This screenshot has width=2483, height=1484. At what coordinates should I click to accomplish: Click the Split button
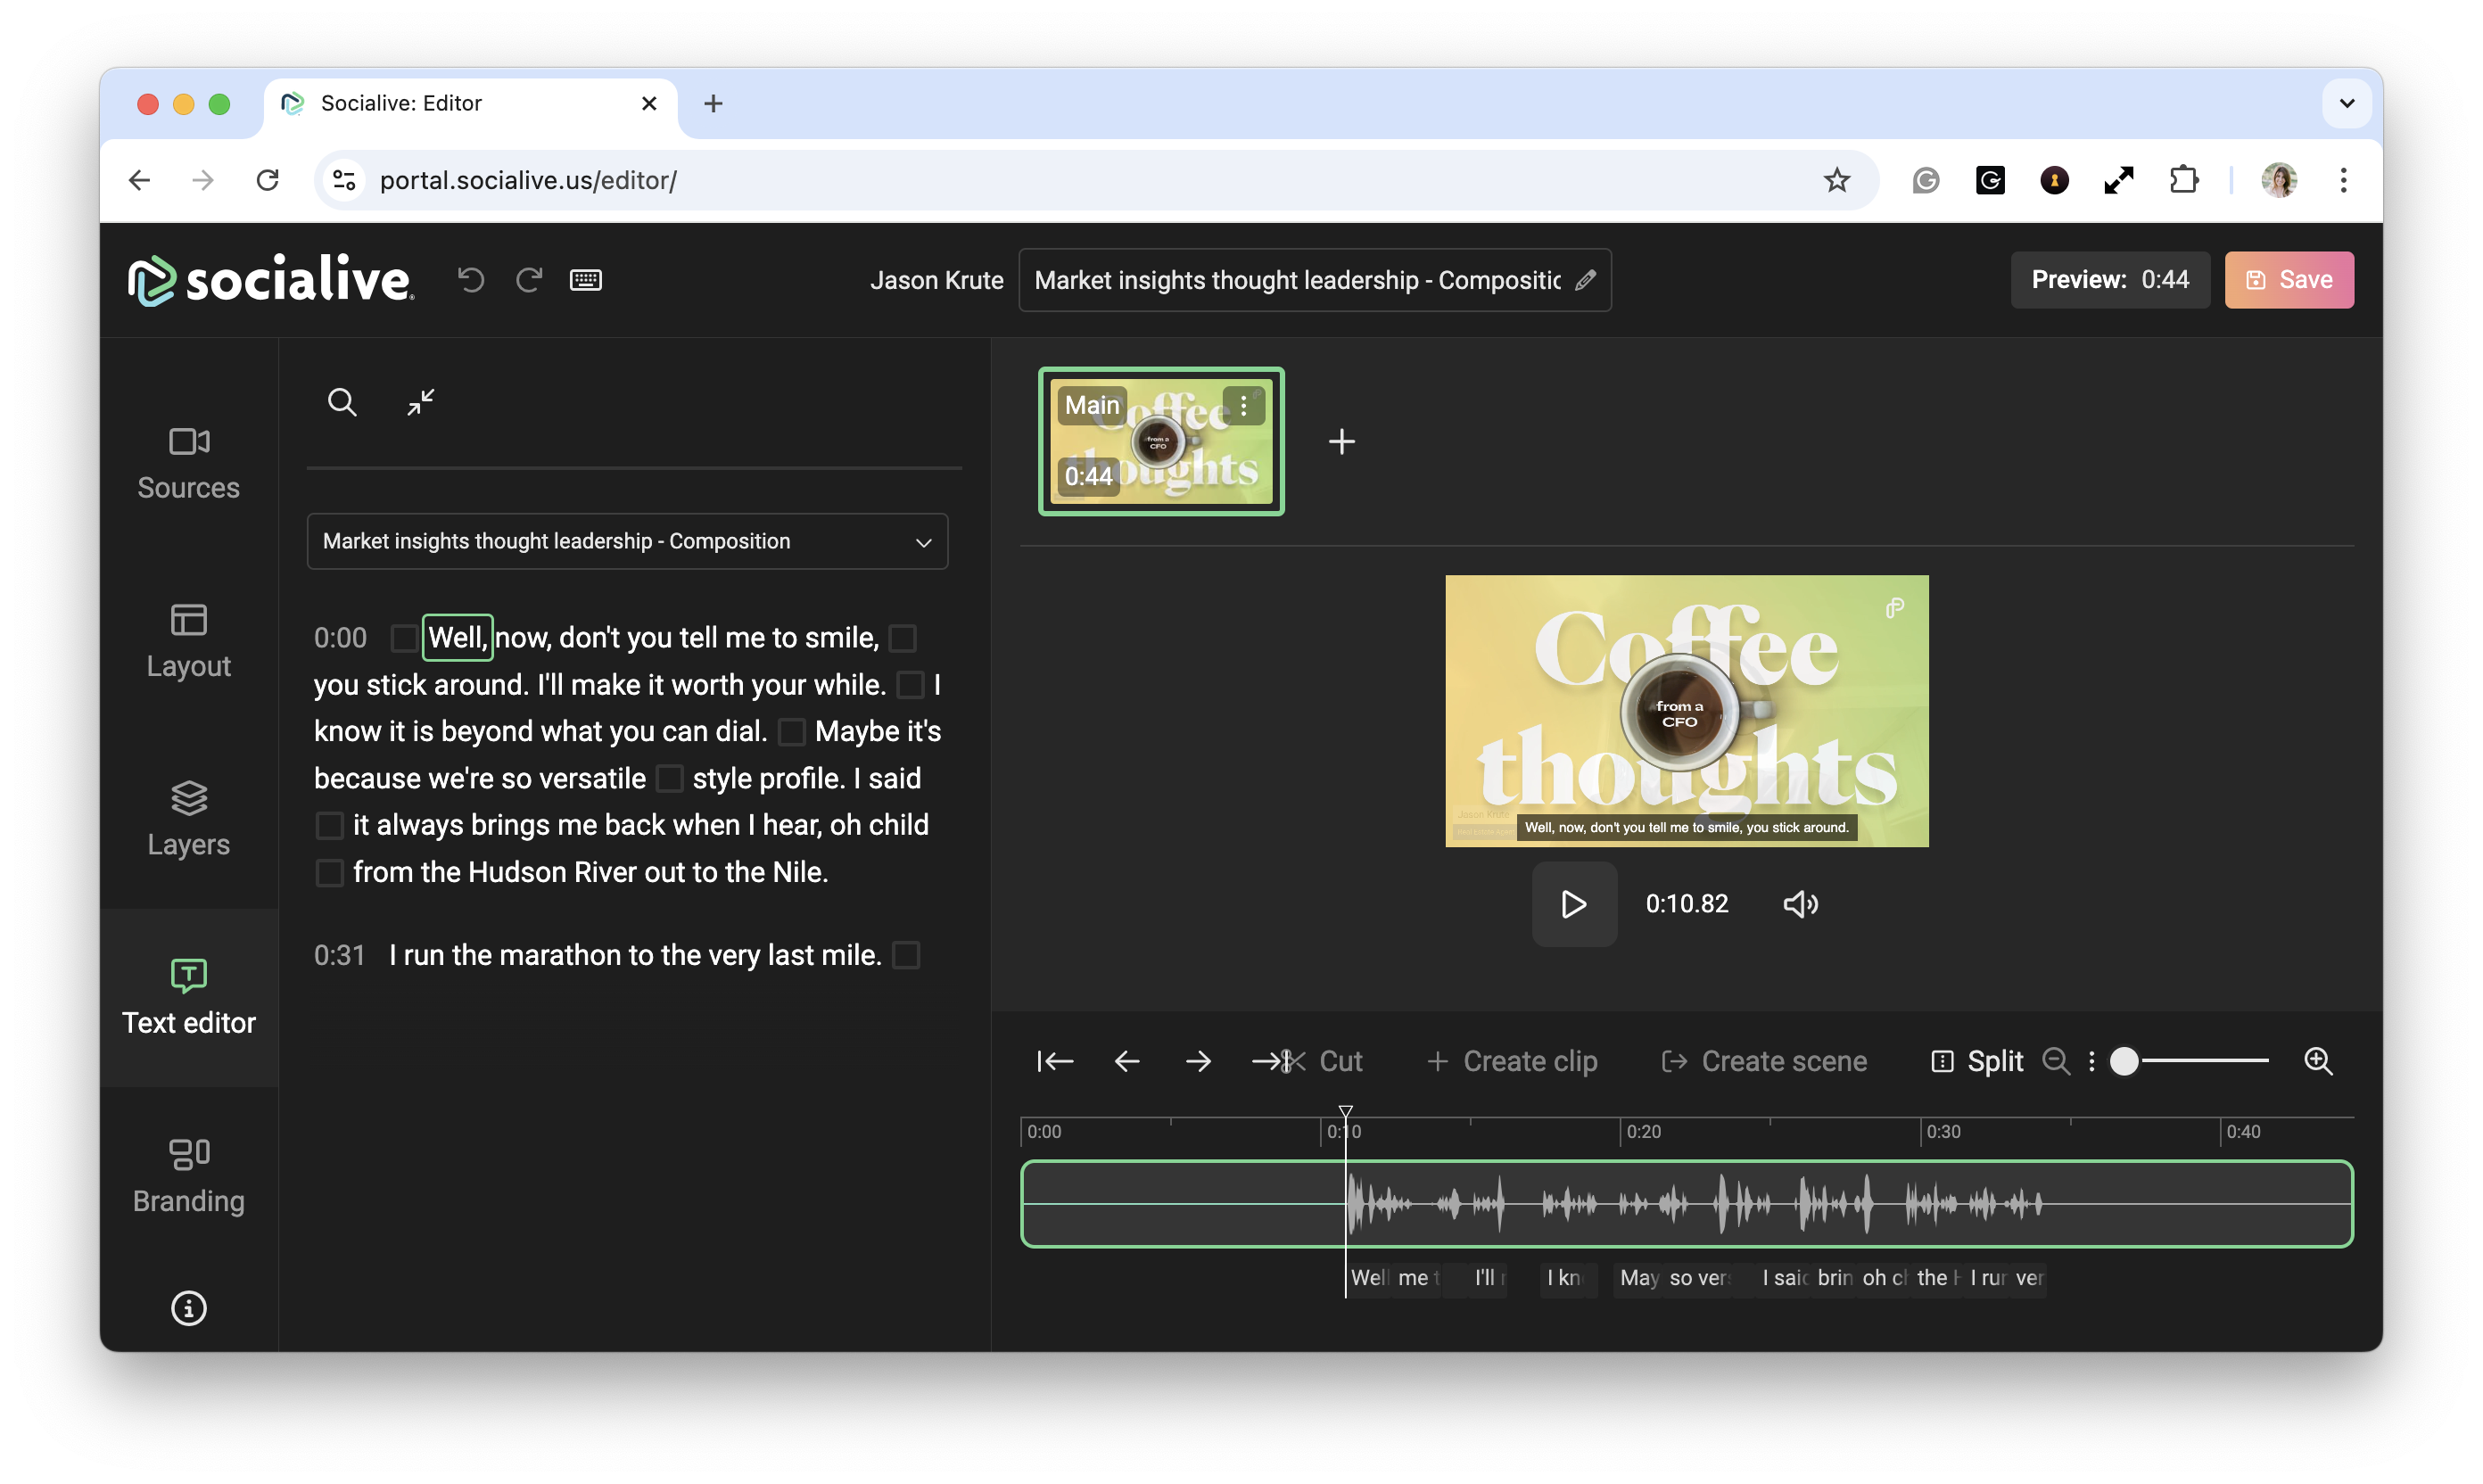(x=1977, y=1061)
